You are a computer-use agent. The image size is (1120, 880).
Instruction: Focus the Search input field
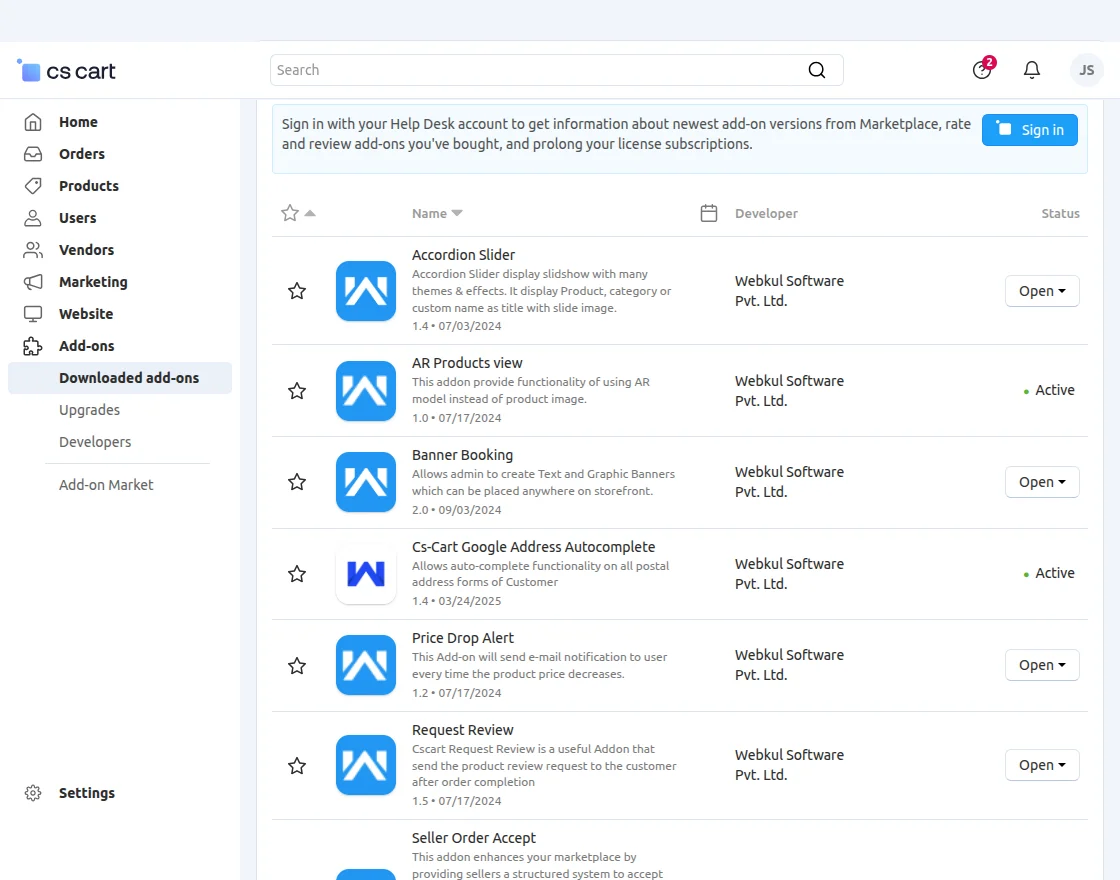(540, 70)
